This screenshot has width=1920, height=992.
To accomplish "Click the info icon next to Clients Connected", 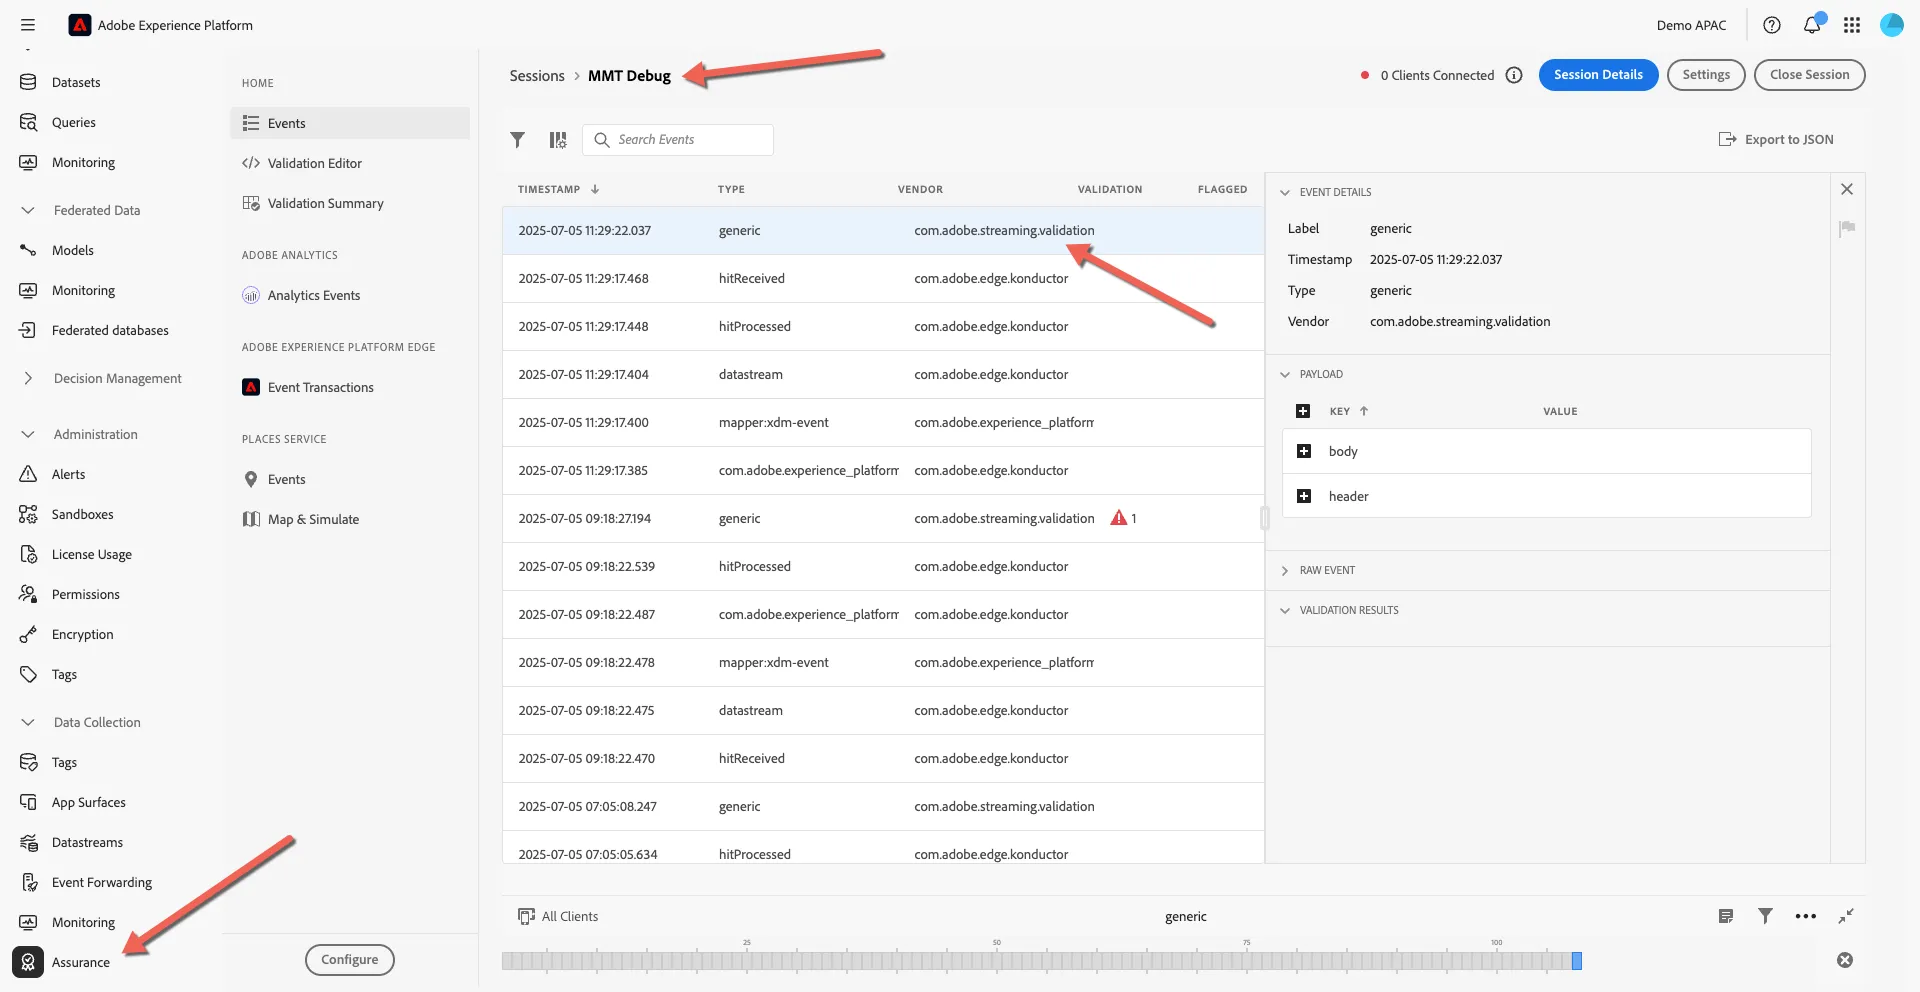I will (x=1514, y=75).
